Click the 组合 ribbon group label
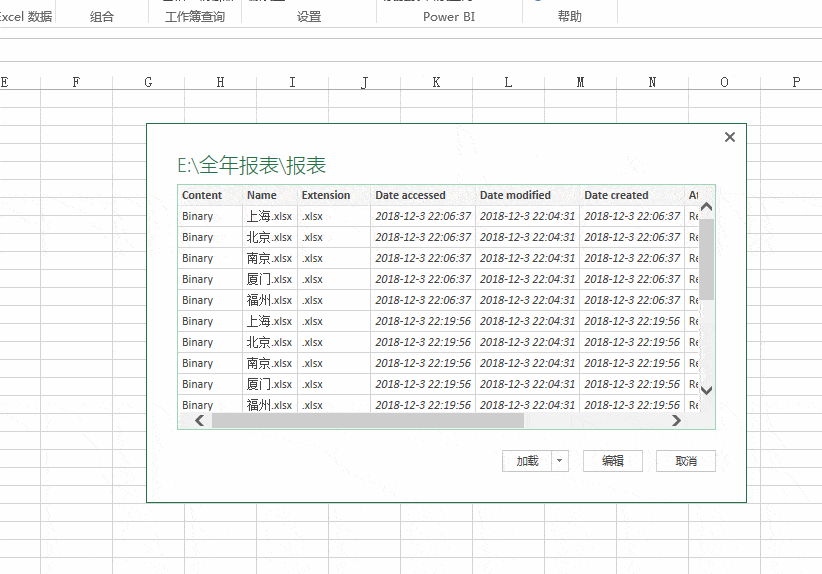This screenshot has height=574, width=822. click(102, 17)
